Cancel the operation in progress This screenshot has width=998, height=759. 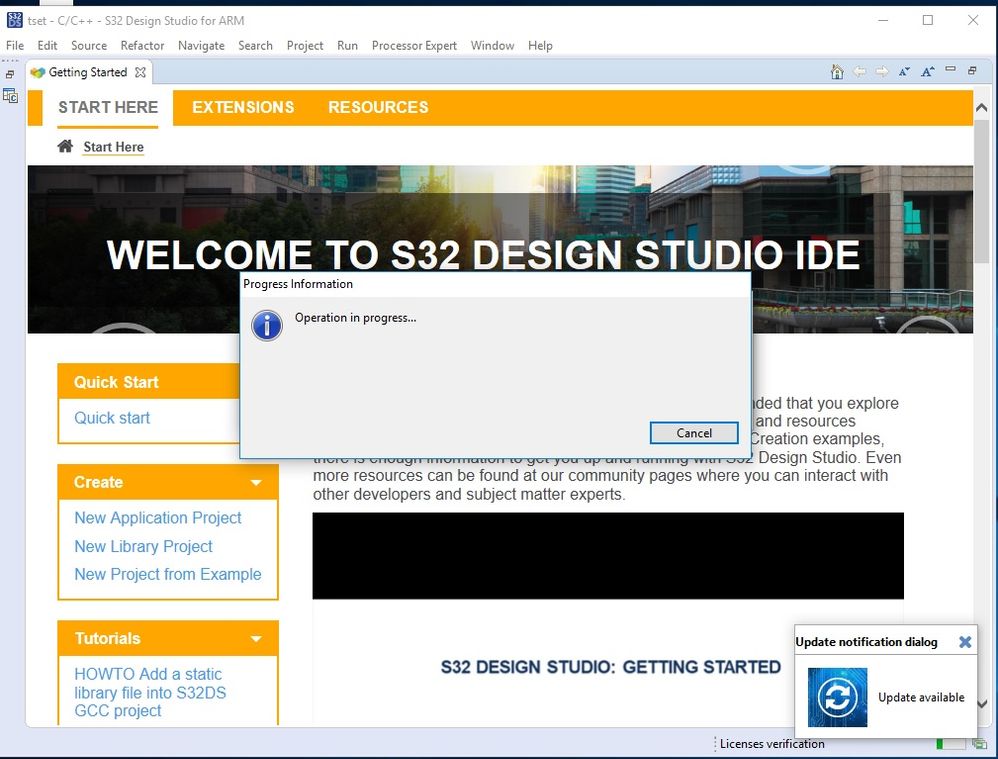point(694,433)
